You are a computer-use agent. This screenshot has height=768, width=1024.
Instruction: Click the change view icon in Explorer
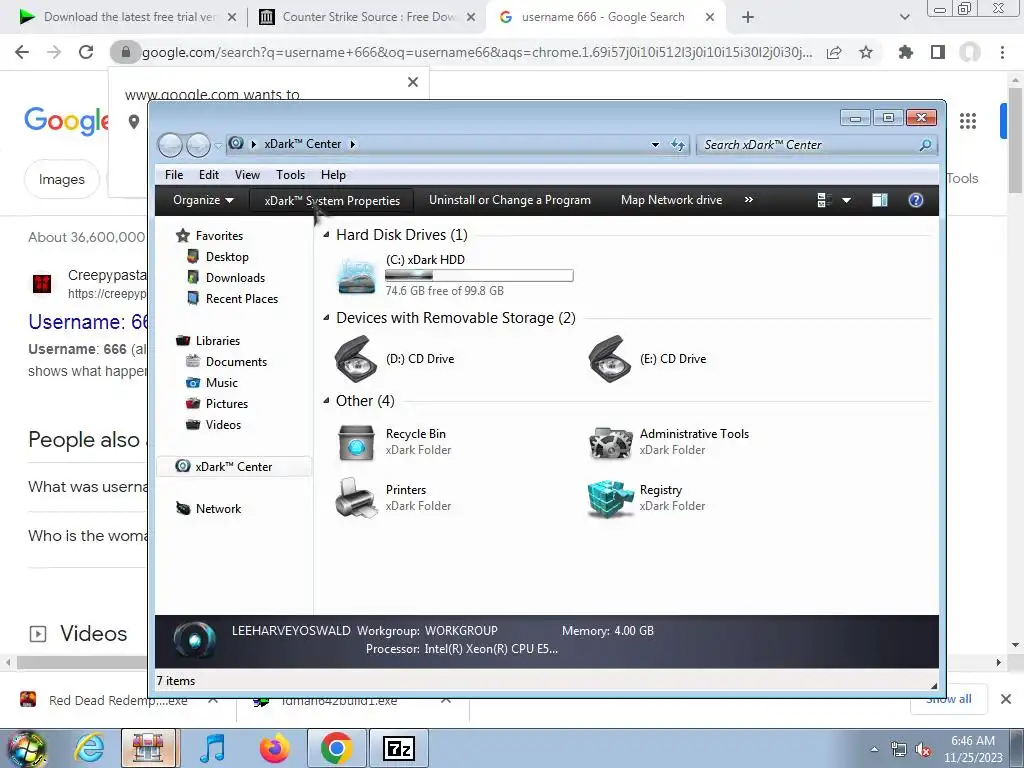tap(824, 200)
